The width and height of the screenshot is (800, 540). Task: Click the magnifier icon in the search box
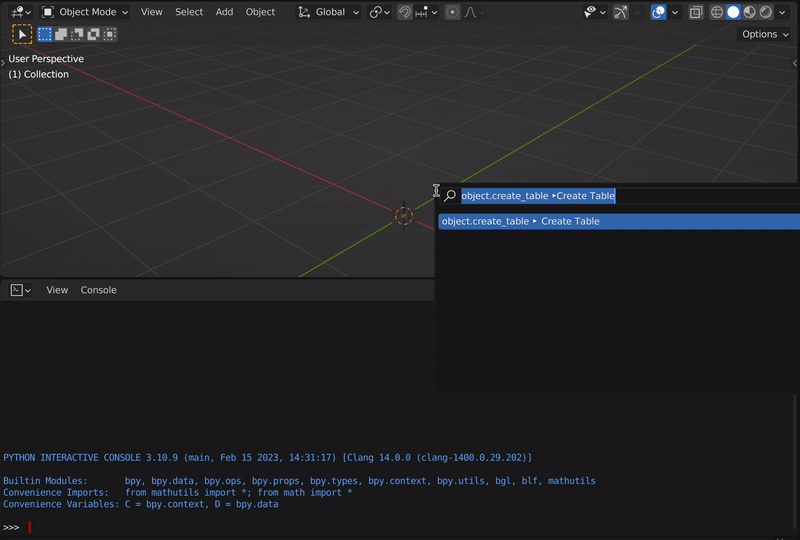[x=450, y=195]
